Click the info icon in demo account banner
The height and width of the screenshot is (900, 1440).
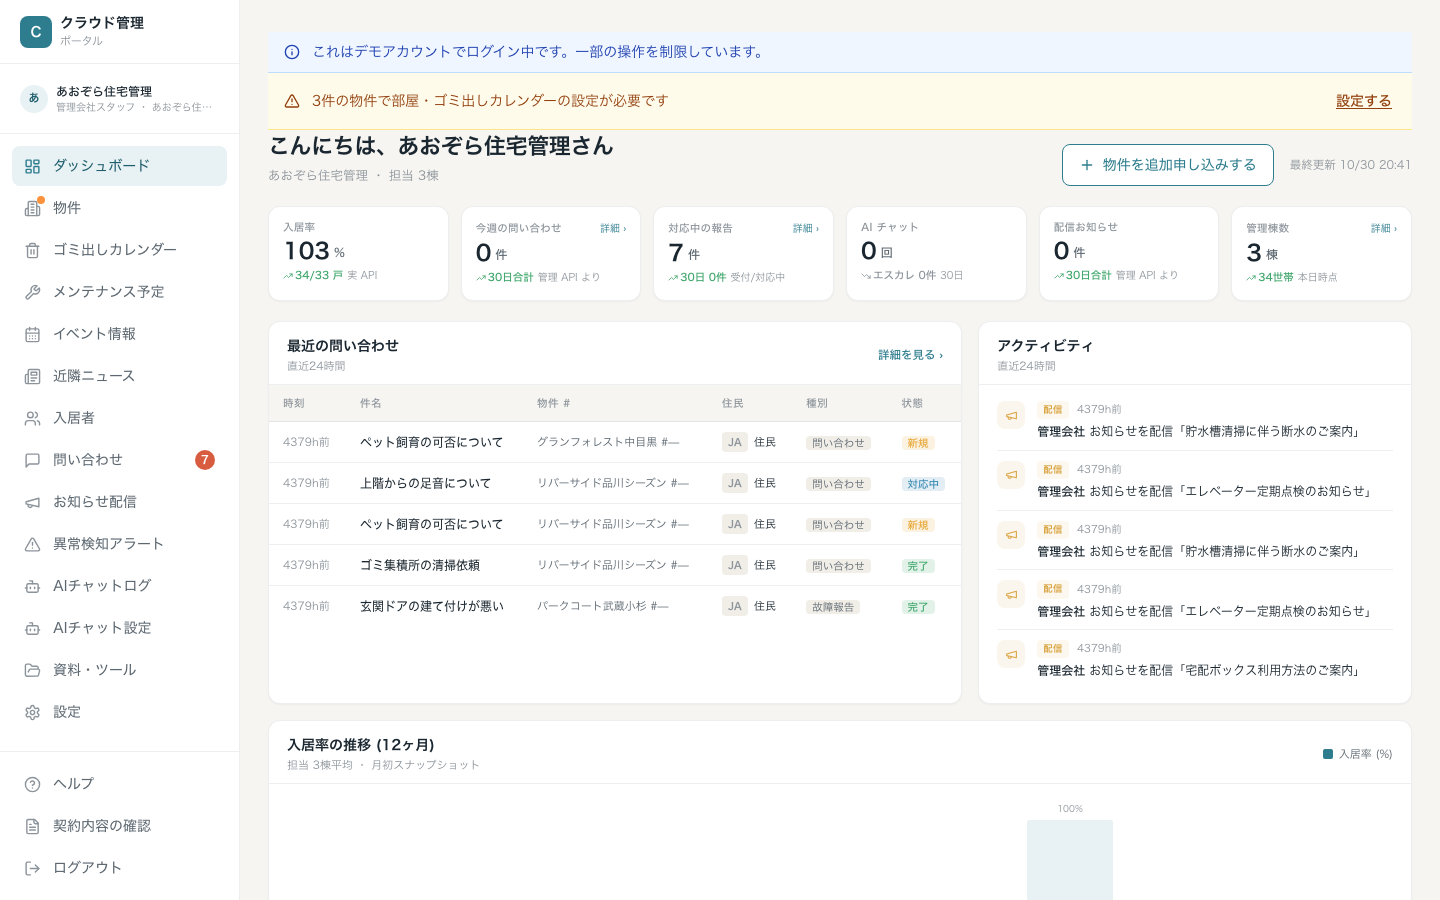(292, 52)
